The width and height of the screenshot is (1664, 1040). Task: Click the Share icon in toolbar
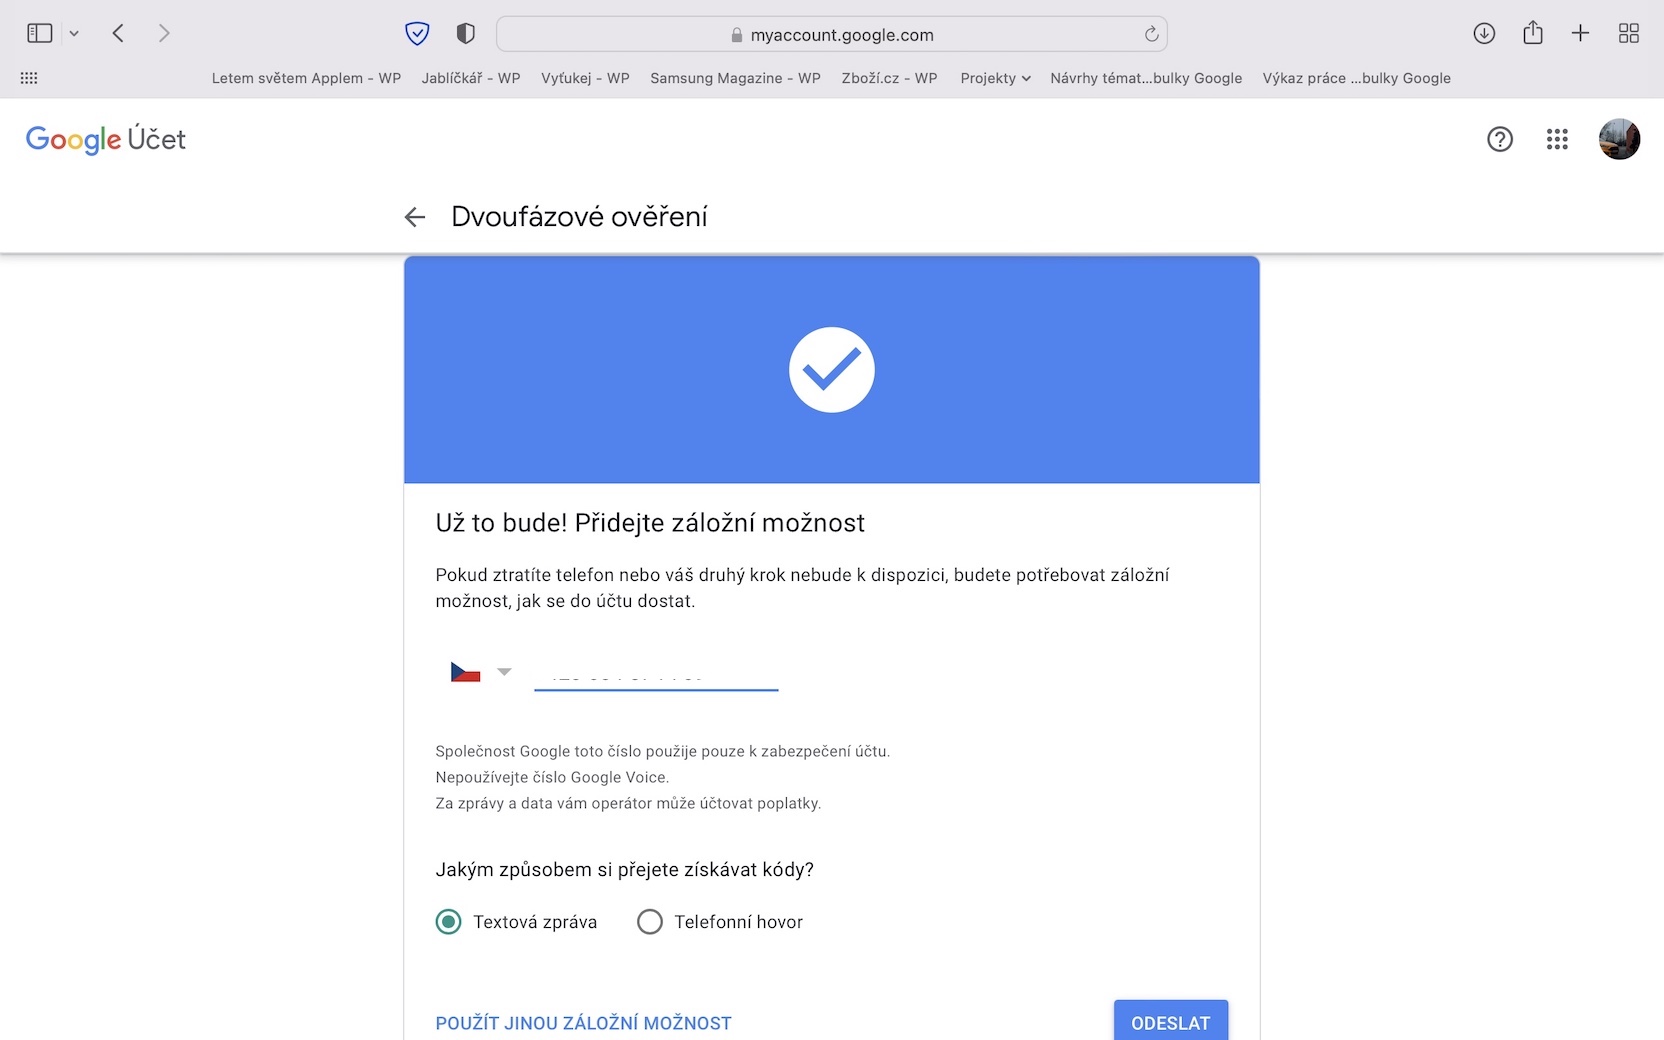click(x=1532, y=34)
